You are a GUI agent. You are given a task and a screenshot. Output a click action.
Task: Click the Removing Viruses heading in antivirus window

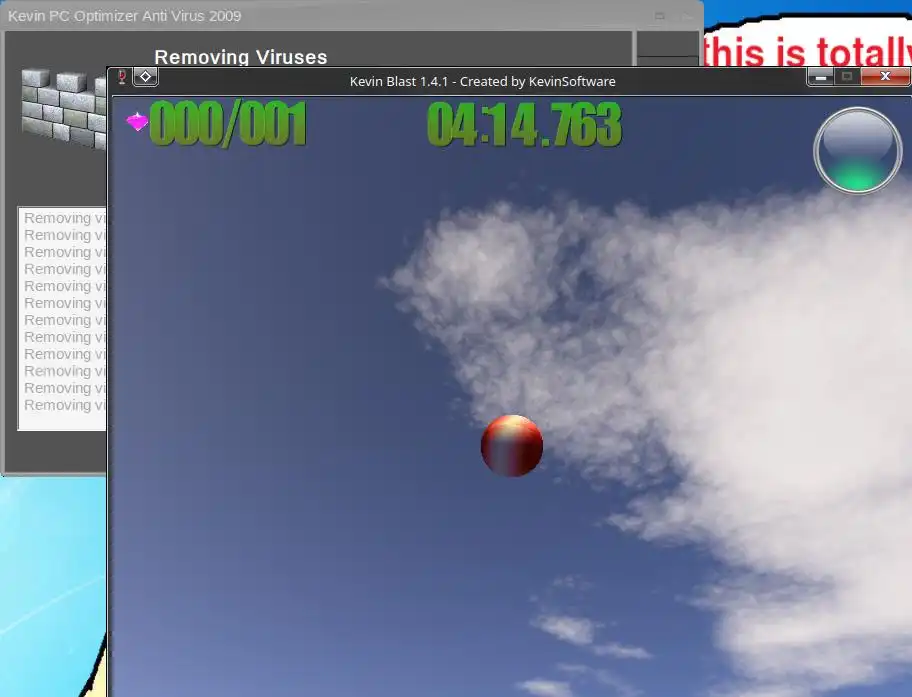click(x=240, y=57)
